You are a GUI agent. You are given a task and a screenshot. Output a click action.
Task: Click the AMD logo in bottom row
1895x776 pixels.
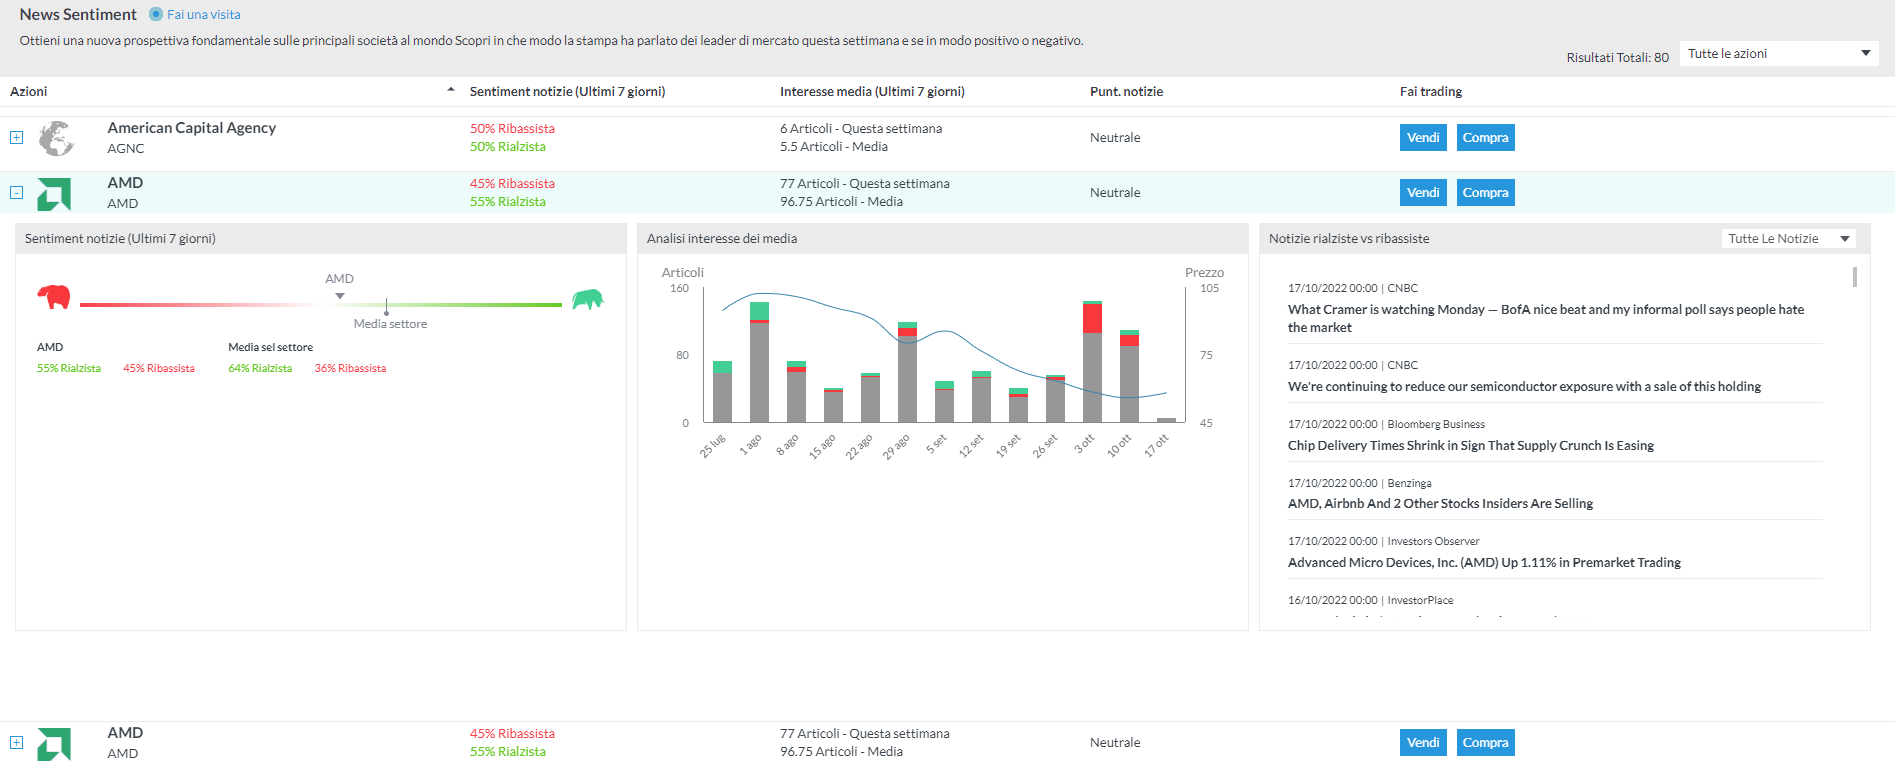[54, 744]
